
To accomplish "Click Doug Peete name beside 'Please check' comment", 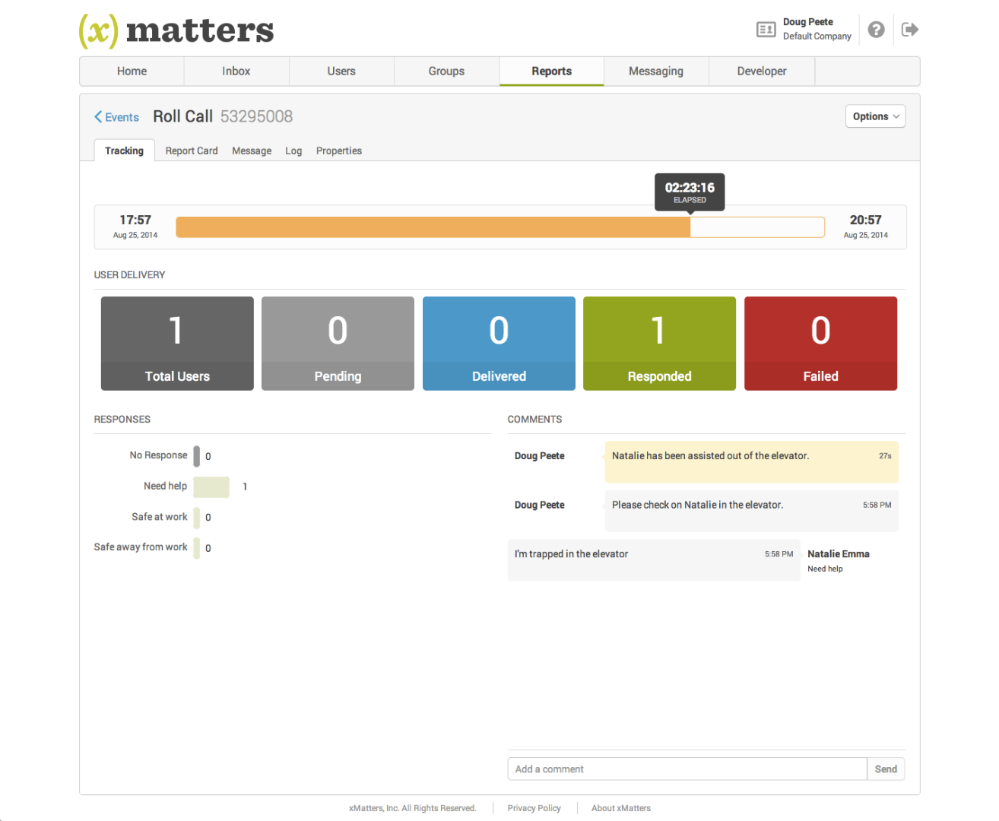I will (x=540, y=505).
